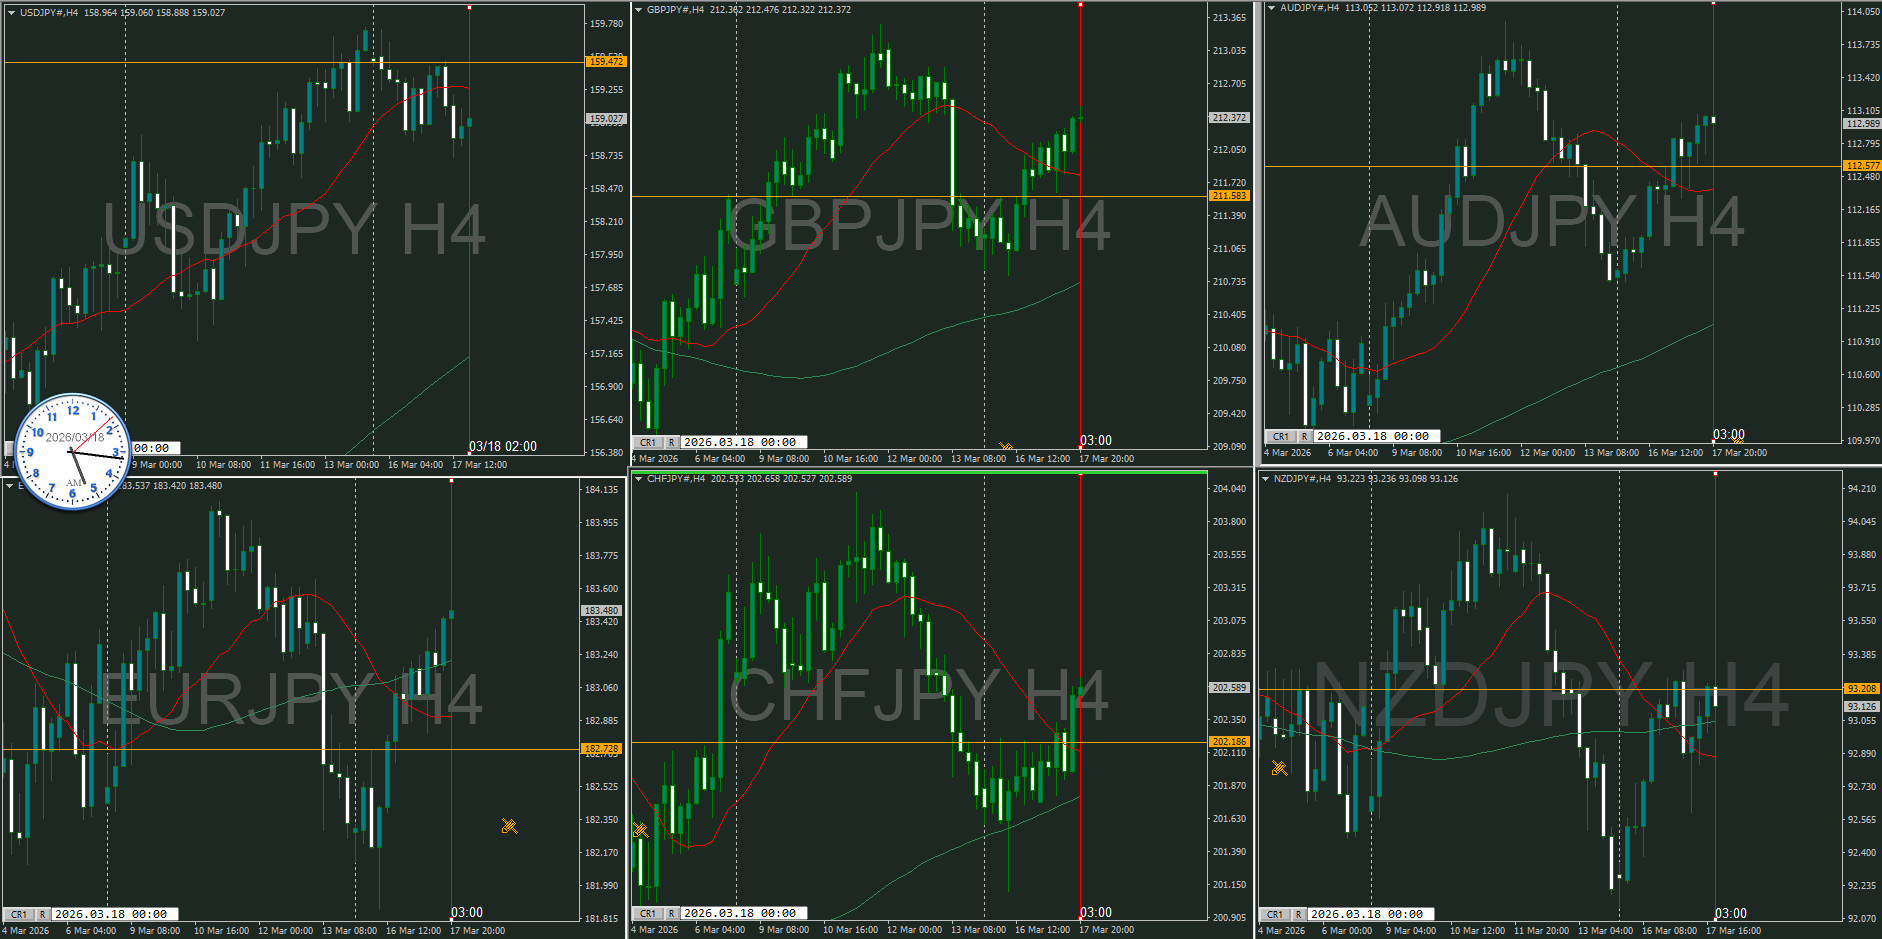Click the pencil marker on NZDJPY chart

pos(1278,768)
